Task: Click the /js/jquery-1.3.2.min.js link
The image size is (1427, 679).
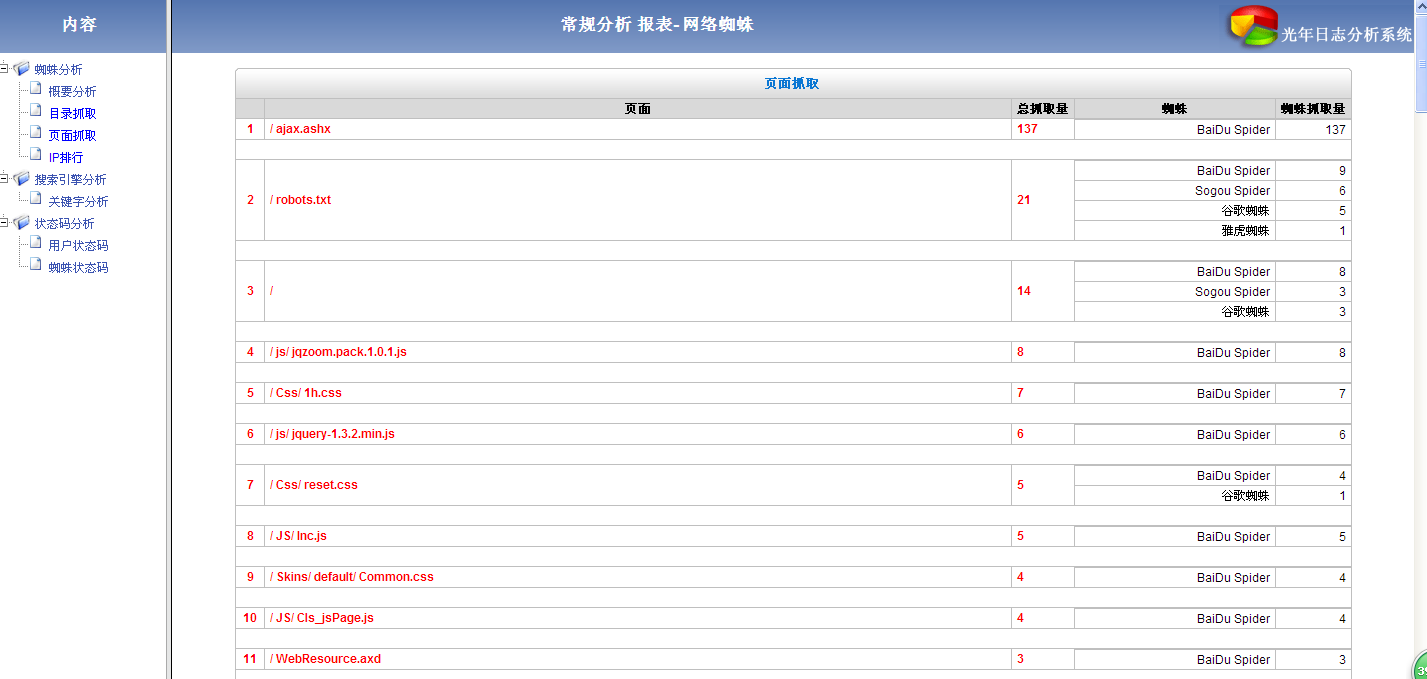Action: (x=332, y=434)
